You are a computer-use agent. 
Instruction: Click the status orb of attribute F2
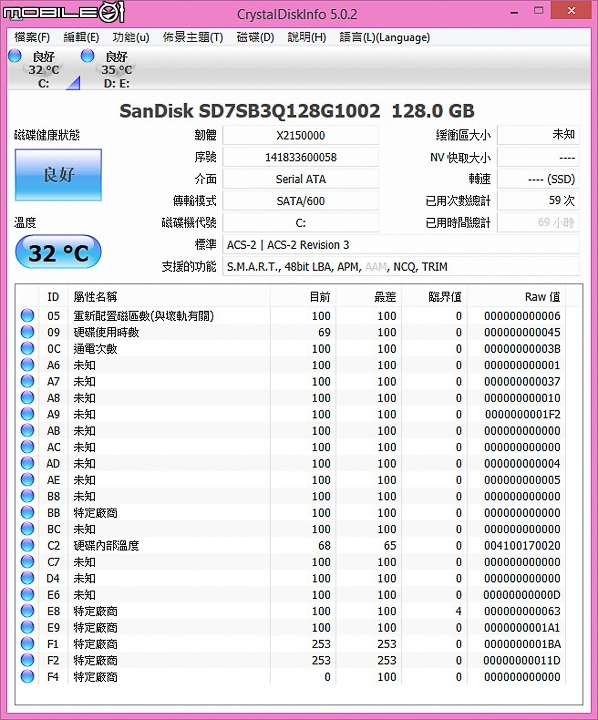click(x=28, y=660)
